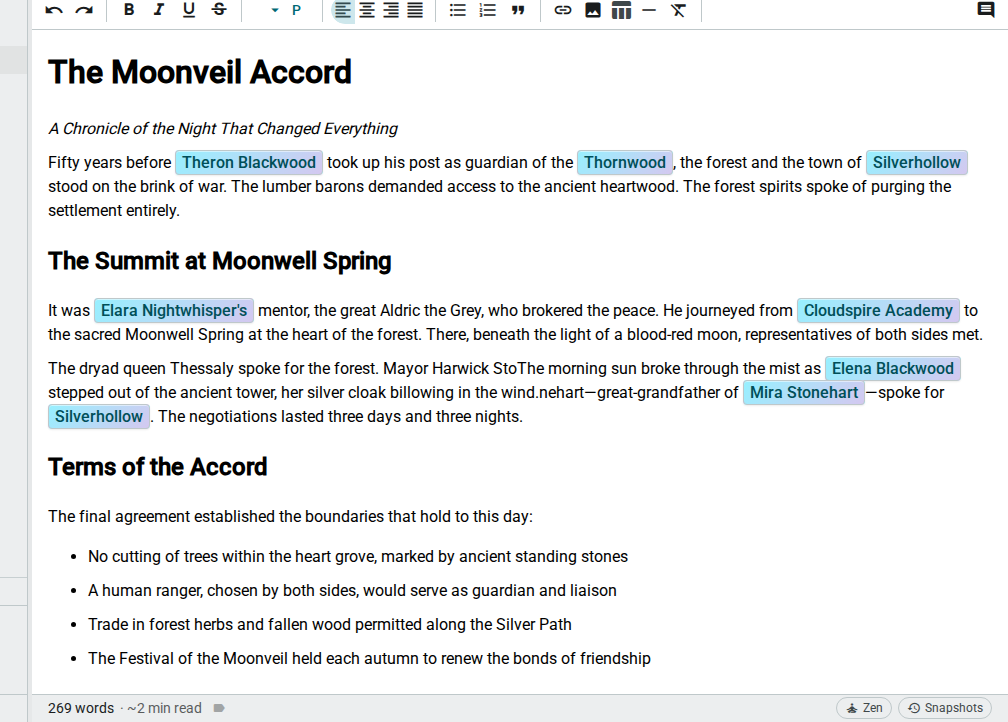Open the Mira Stonehart entity link

tap(804, 393)
